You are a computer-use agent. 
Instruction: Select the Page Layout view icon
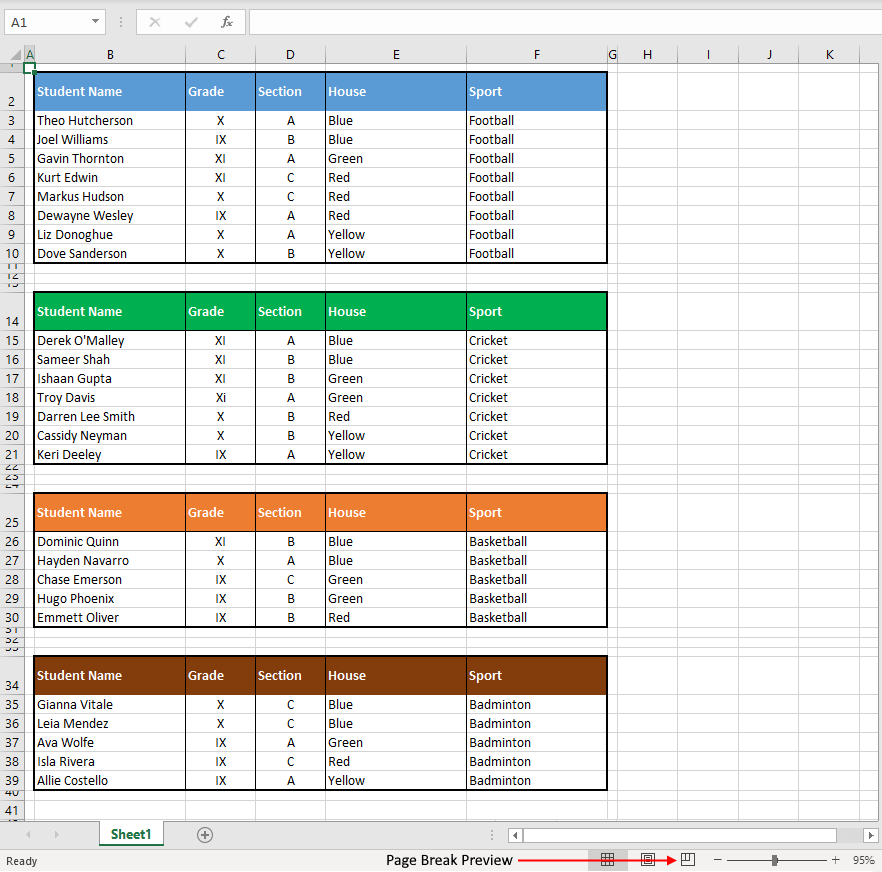click(x=647, y=859)
